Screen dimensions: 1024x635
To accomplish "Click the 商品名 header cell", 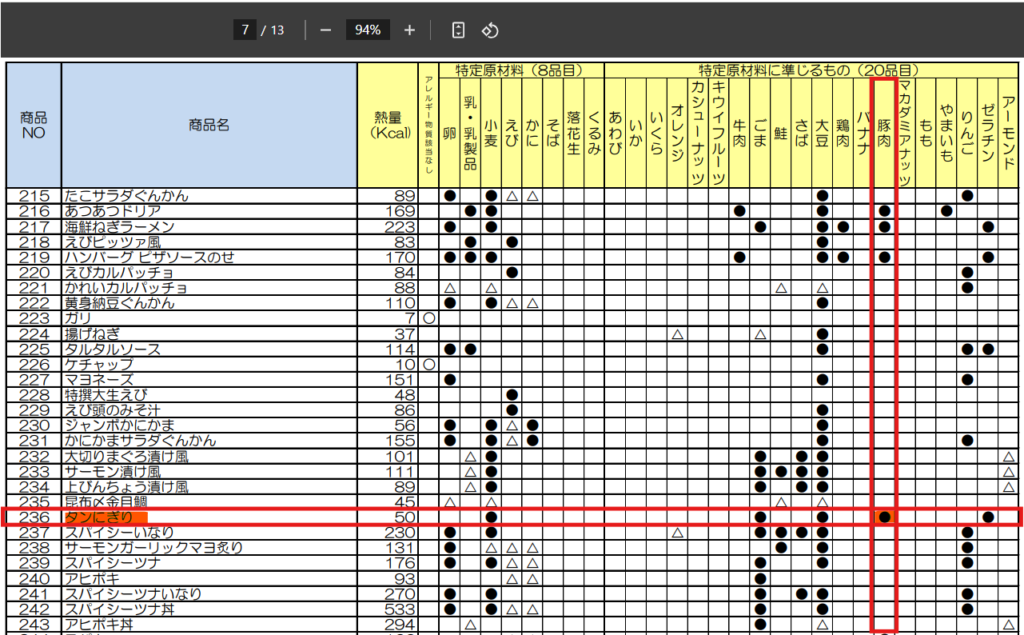I will tap(209, 125).
